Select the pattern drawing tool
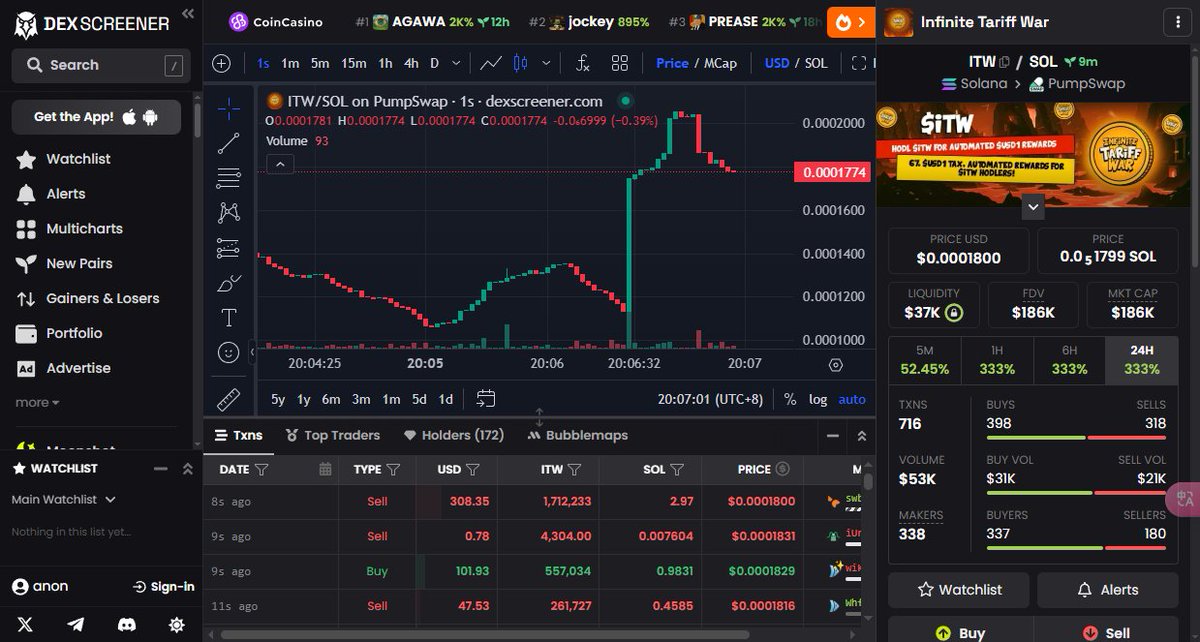The height and width of the screenshot is (642, 1200). point(228,212)
